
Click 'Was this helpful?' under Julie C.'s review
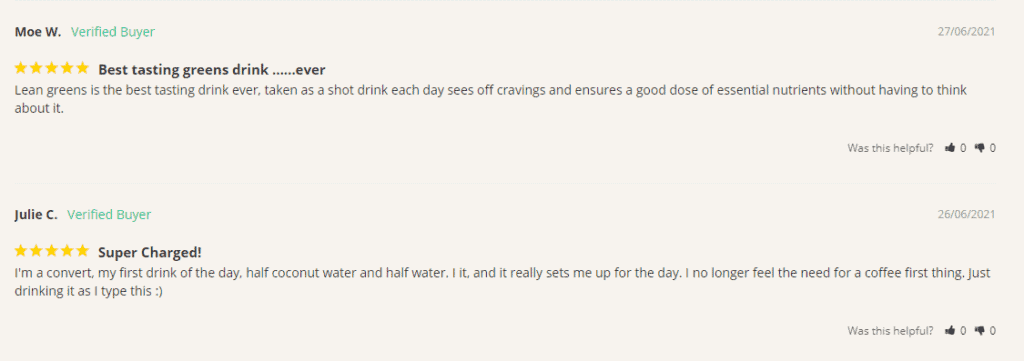click(x=890, y=331)
